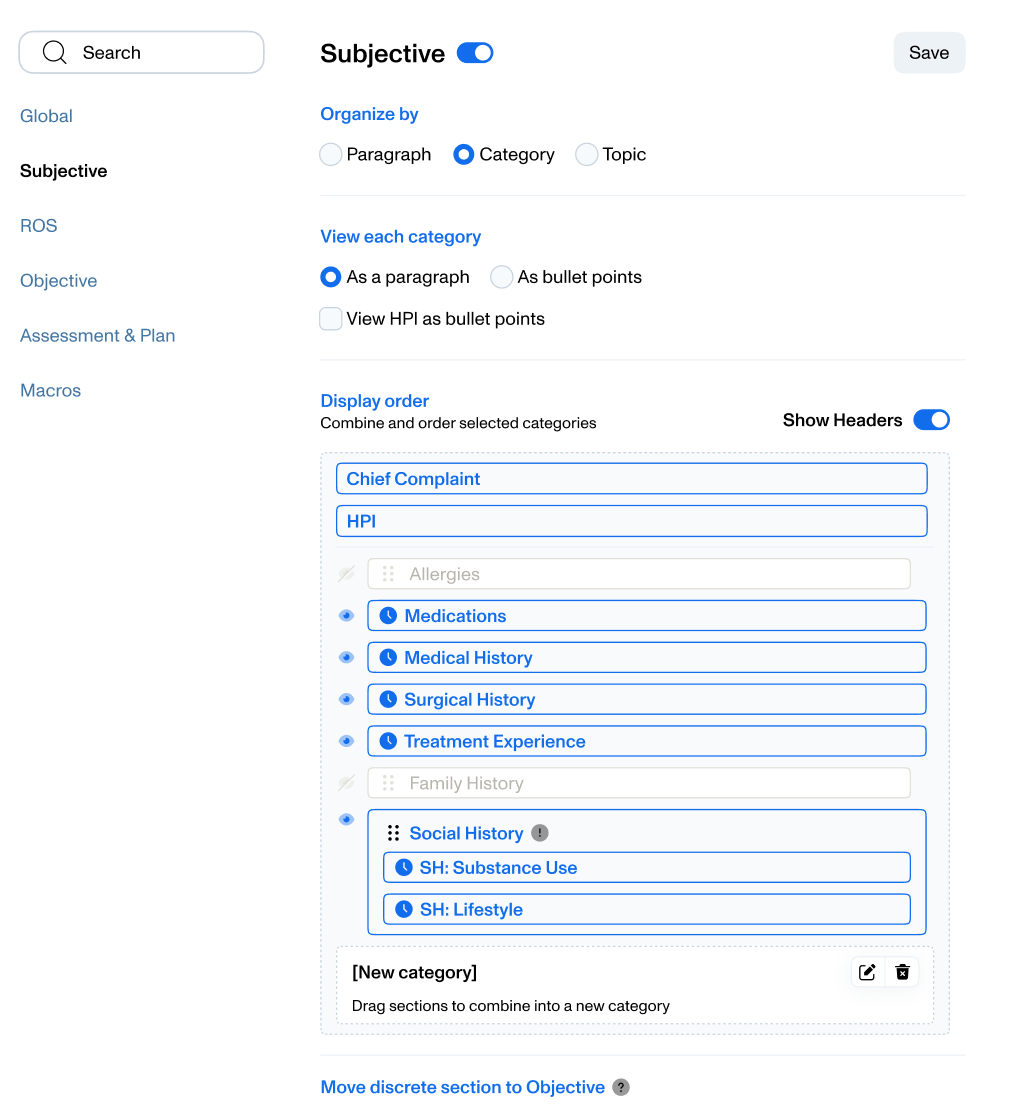The width and height of the screenshot is (1028, 1109).
Task: Choose As bullet points view
Action: pos(502,277)
